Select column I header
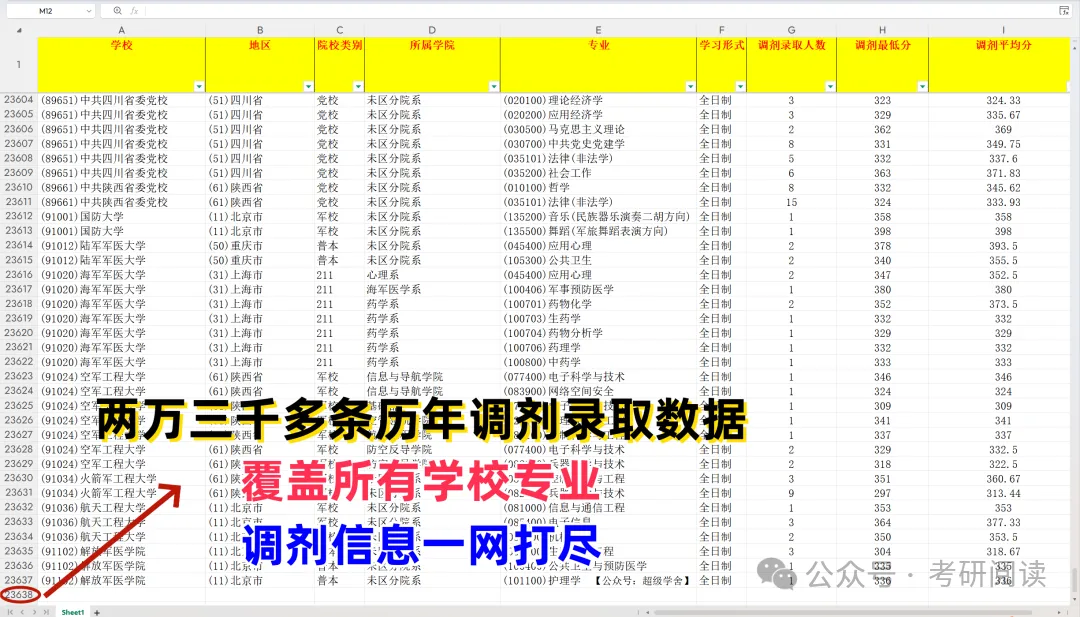 click(x=1003, y=30)
